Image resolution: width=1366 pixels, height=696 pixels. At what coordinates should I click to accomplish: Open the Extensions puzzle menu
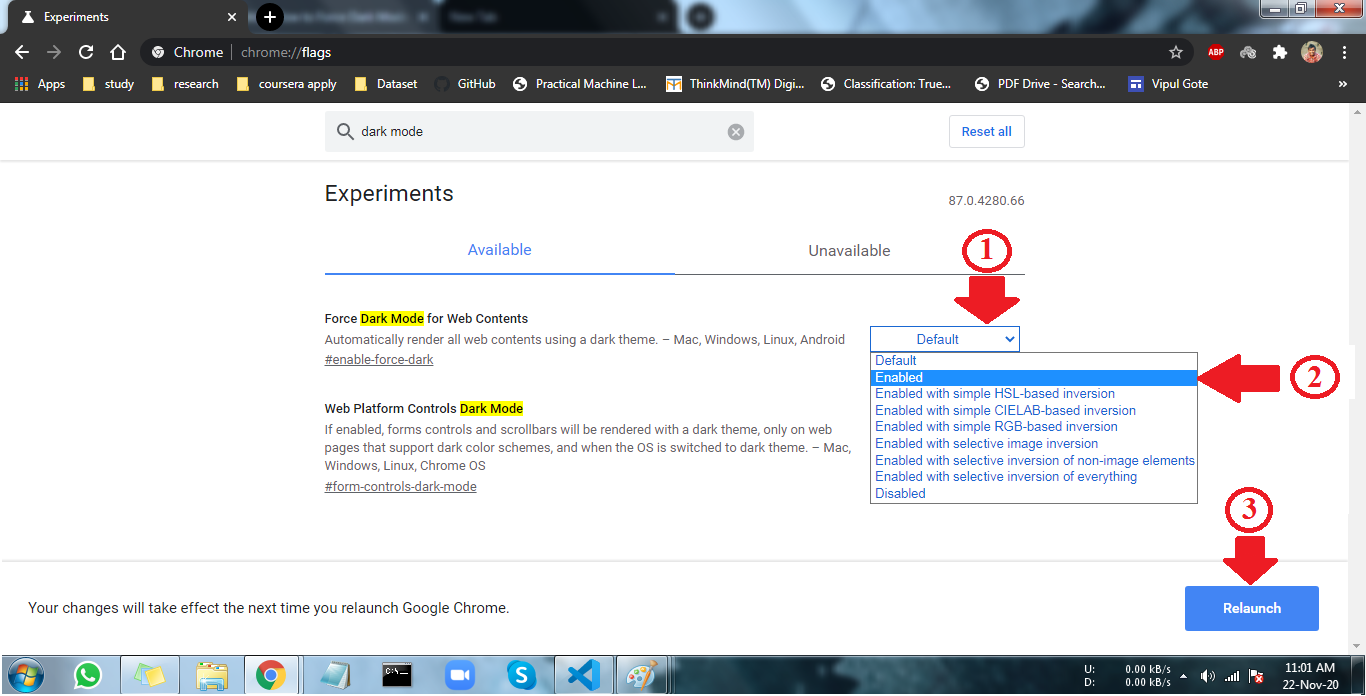tap(1280, 52)
